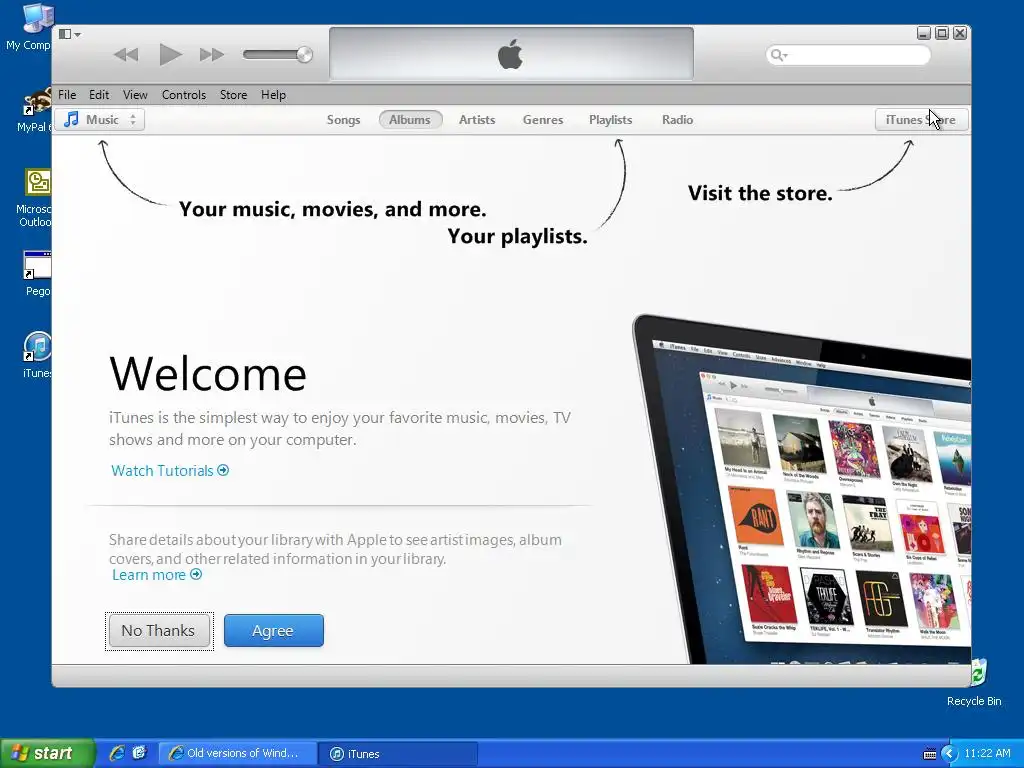Click the 11:22 AM system clock
This screenshot has height=768, width=1024.
(987, 754)
